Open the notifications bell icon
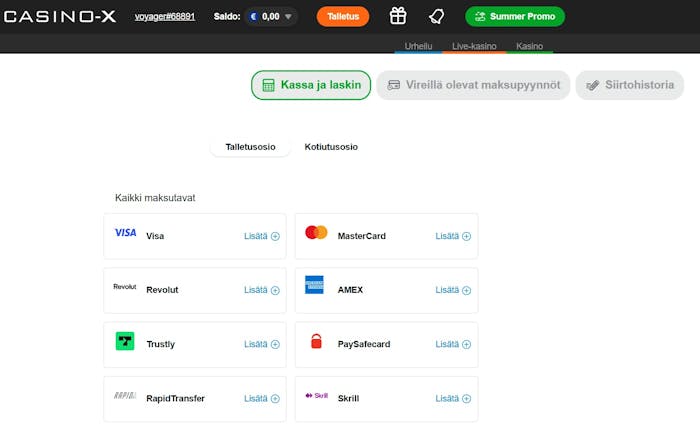700x427 pixels. tap(437, 17)
